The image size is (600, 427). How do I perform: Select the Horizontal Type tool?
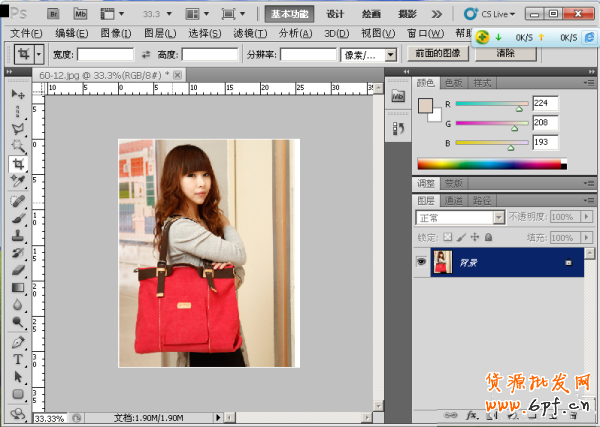[18, 359]
